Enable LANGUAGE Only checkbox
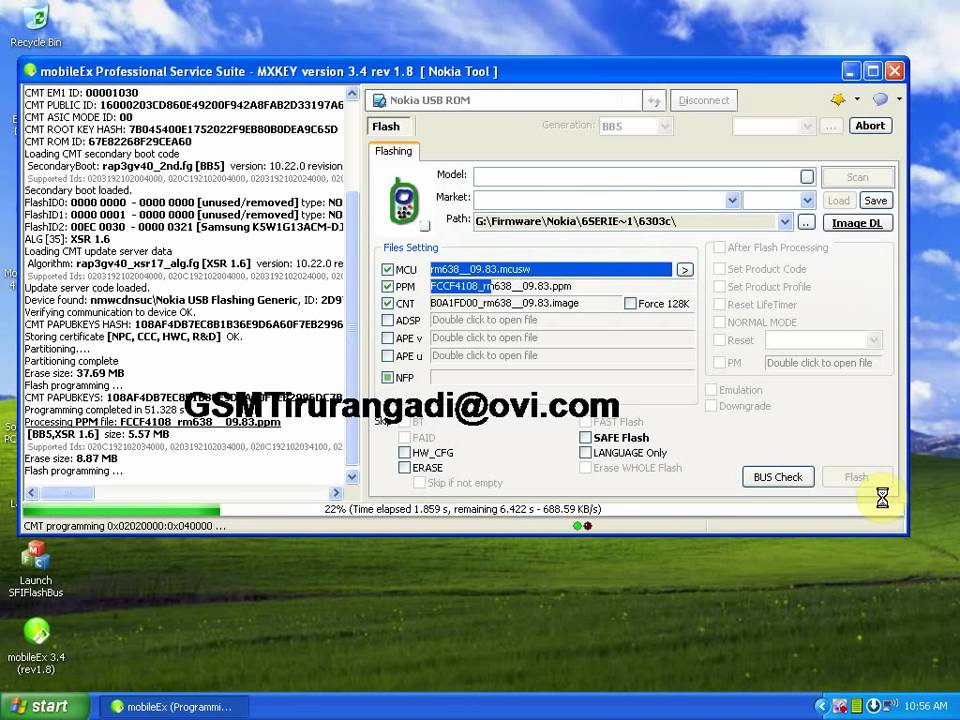The image size is (960, 720). point(585,452)
